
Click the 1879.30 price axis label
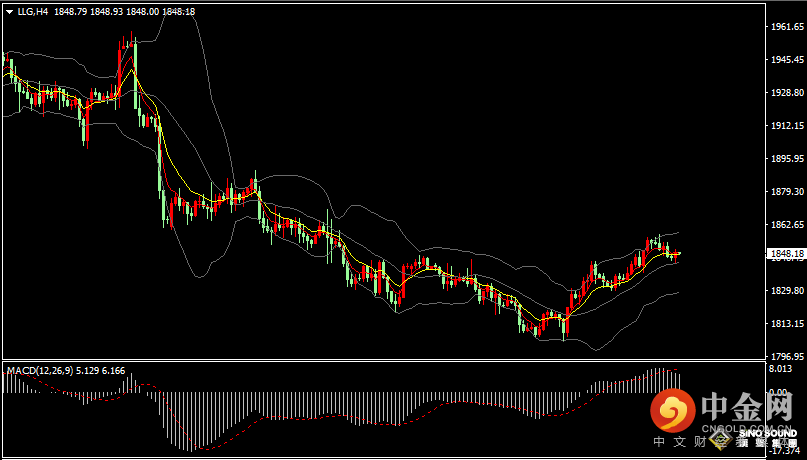point(786,192)
